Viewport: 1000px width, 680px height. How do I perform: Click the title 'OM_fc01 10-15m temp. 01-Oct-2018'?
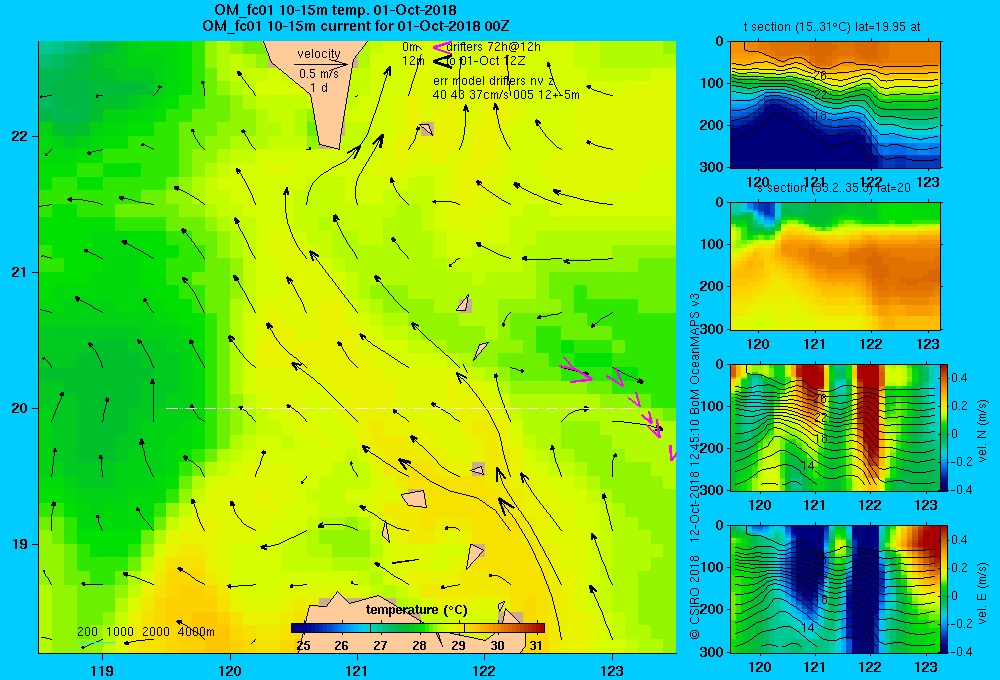pyautogui.click(x=335, y=10)
